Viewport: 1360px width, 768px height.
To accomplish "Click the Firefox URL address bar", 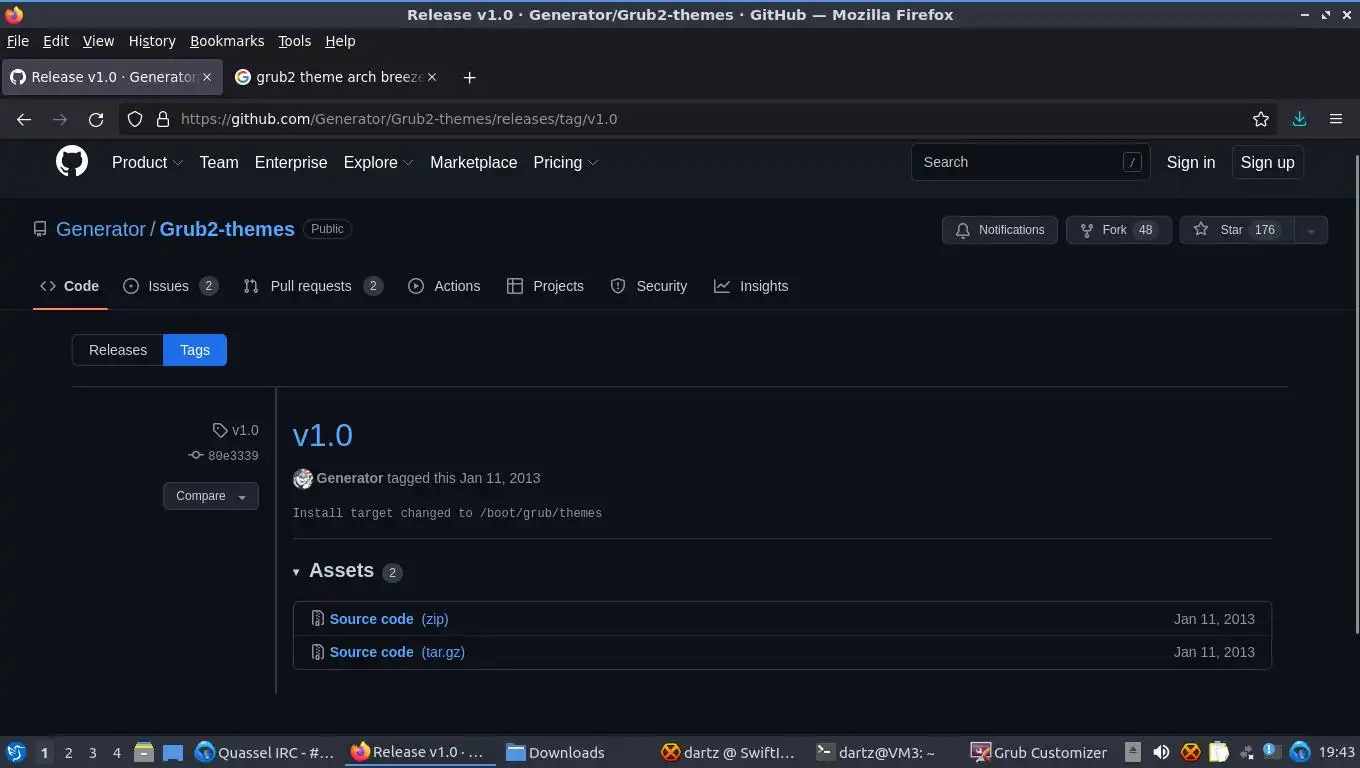I will (700, 119).
